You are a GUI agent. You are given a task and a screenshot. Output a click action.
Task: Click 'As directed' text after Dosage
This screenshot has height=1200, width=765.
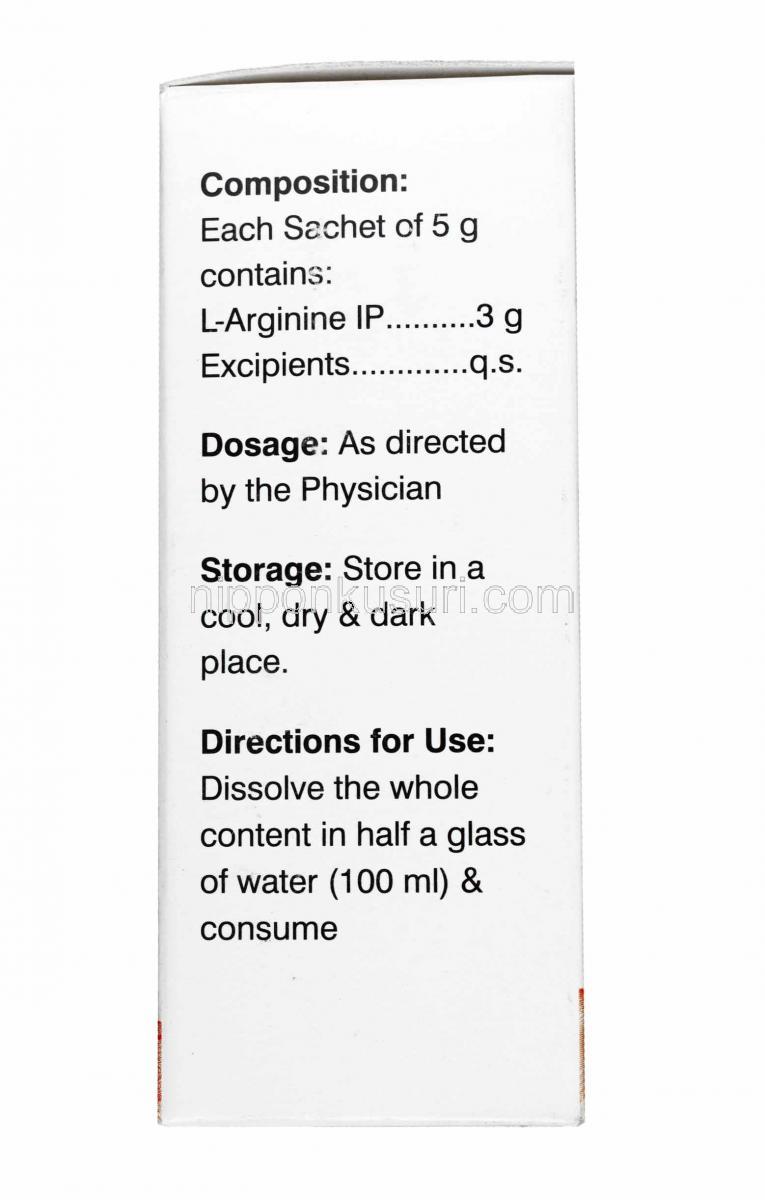click(x=421, y=443)
